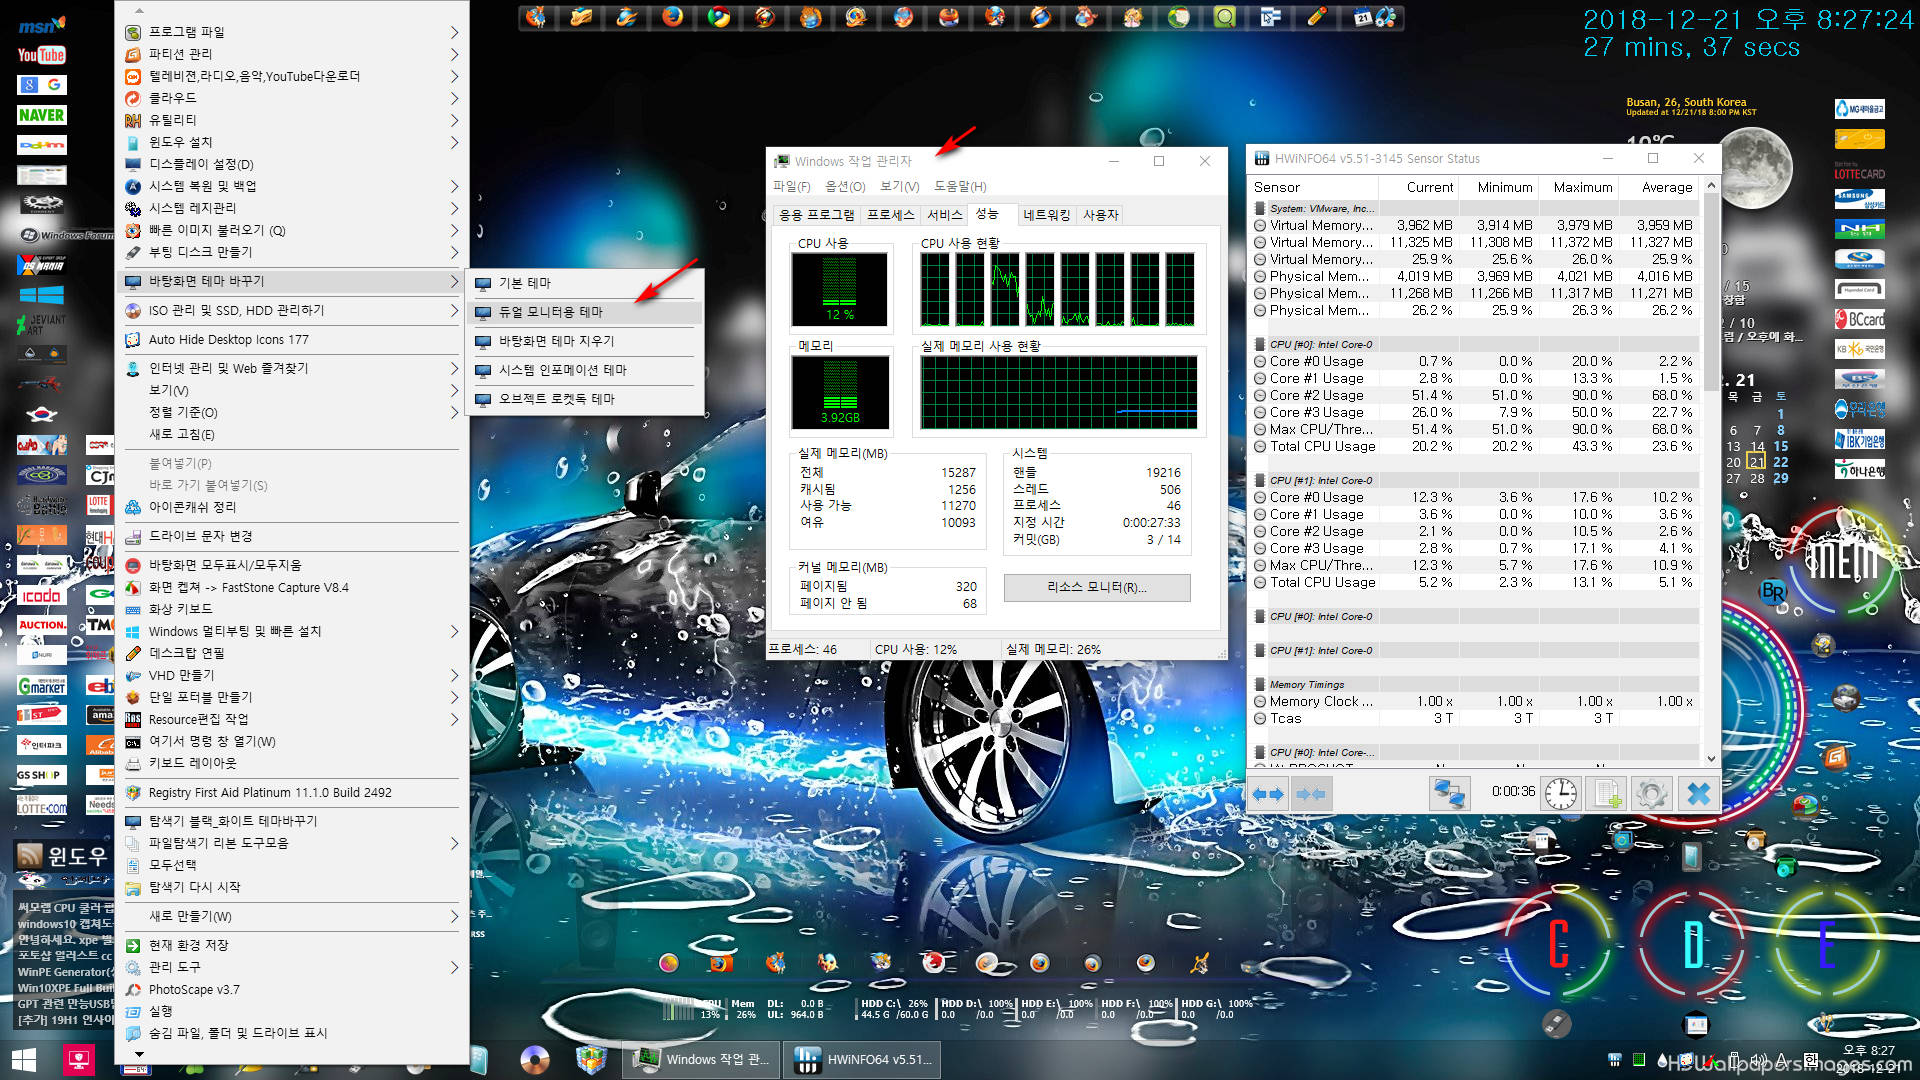Click the red C drive gauge
The image size is (1920, 1080).
pos(1559,943)
